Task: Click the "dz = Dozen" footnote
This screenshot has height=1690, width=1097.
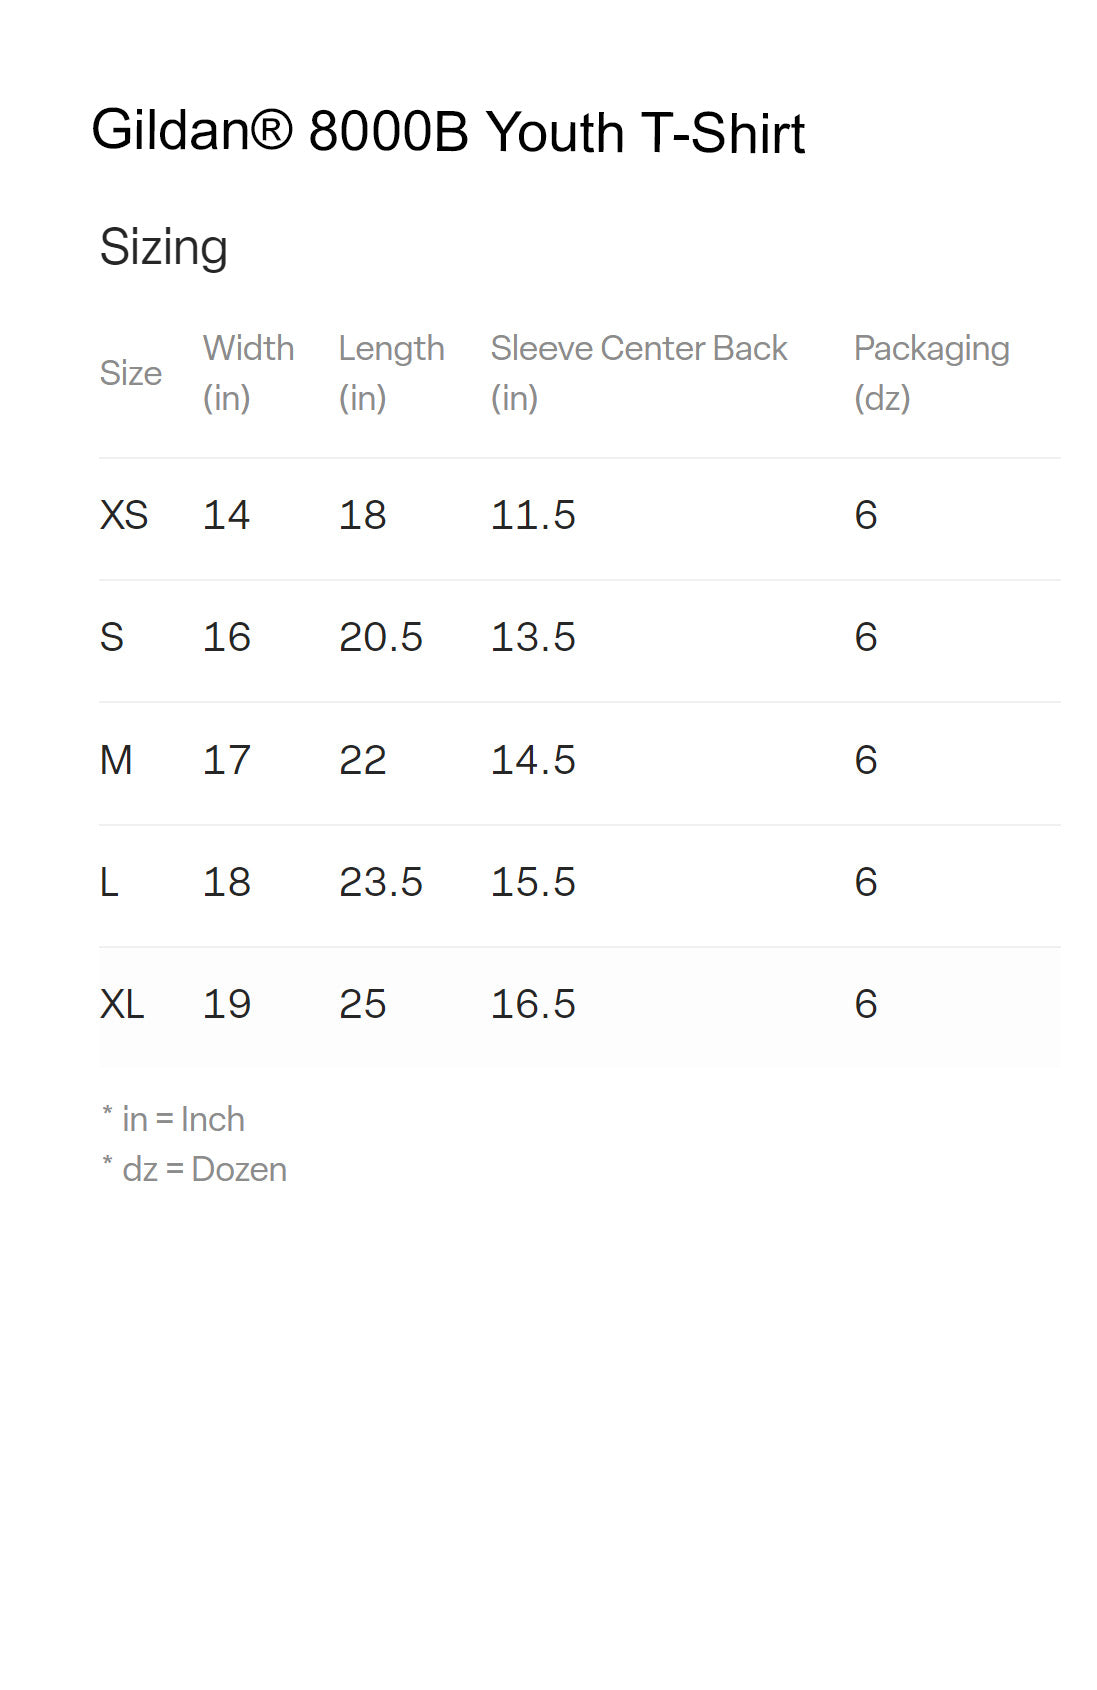Action: click(x=203, y=1169)
